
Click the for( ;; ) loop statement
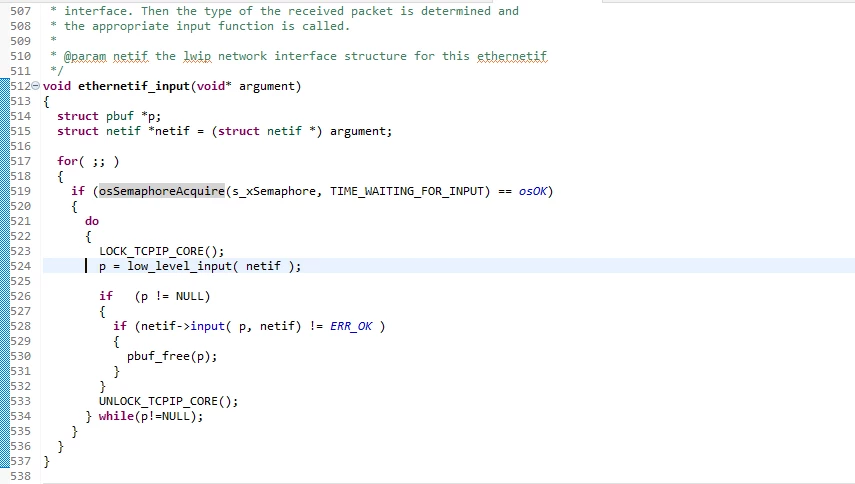pyautogui.click(x=88, y=161)
